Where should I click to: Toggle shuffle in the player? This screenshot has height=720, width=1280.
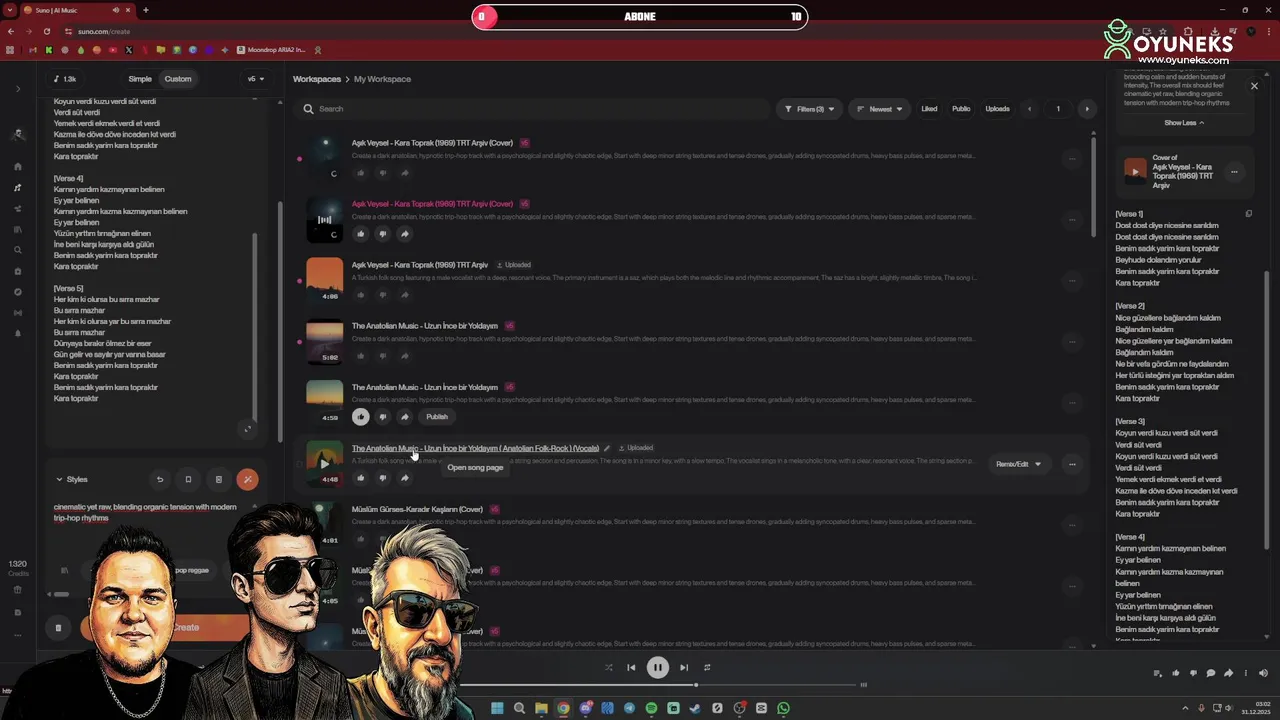pos(608,668)
